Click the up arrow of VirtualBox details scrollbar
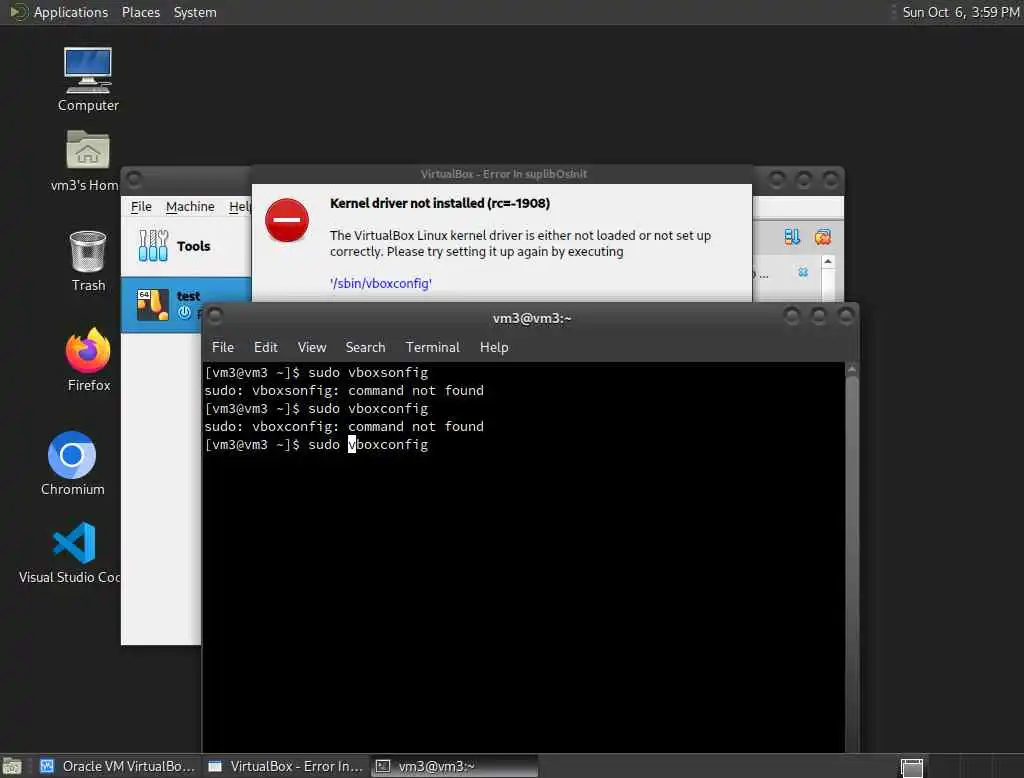This screenshot has height=778, width=1024. click(x=828, y=261)
